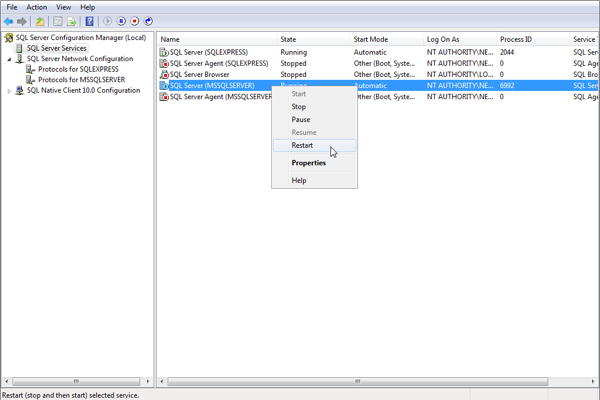
Task: Click the Protocols for SQLEXPRESS icon
Action: tap(31, 69)
